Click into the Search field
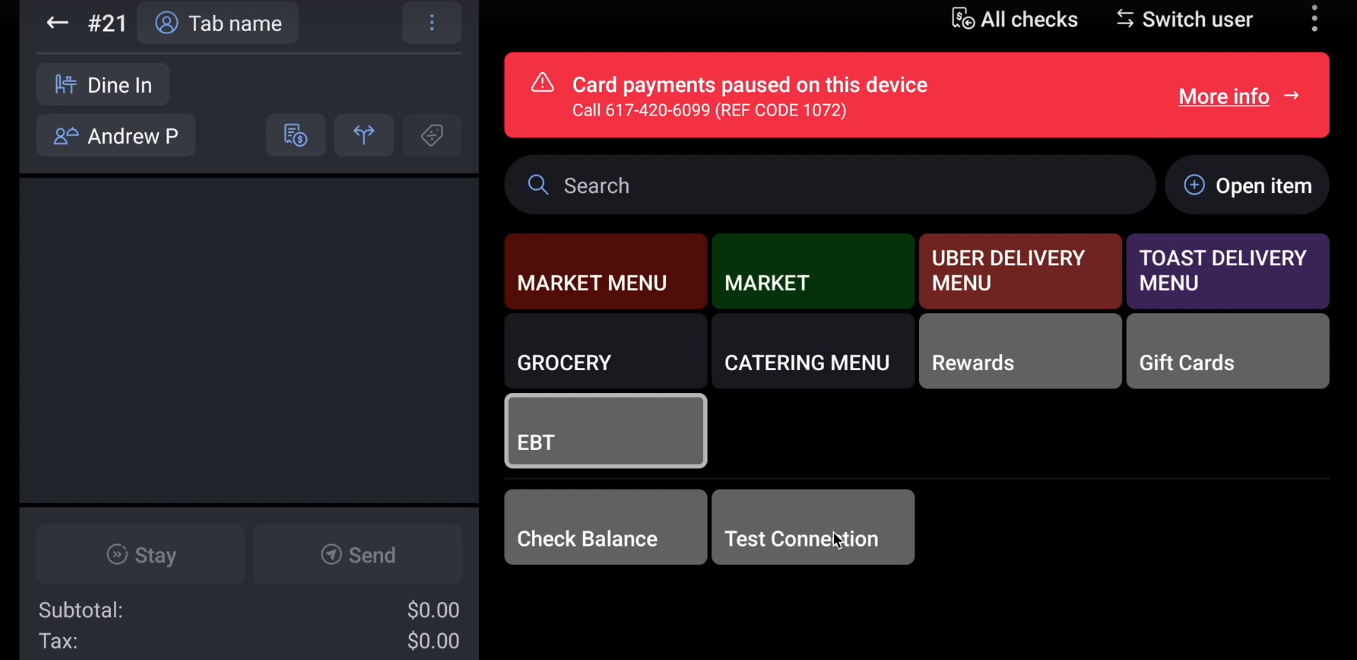 [x=830, y=185]
